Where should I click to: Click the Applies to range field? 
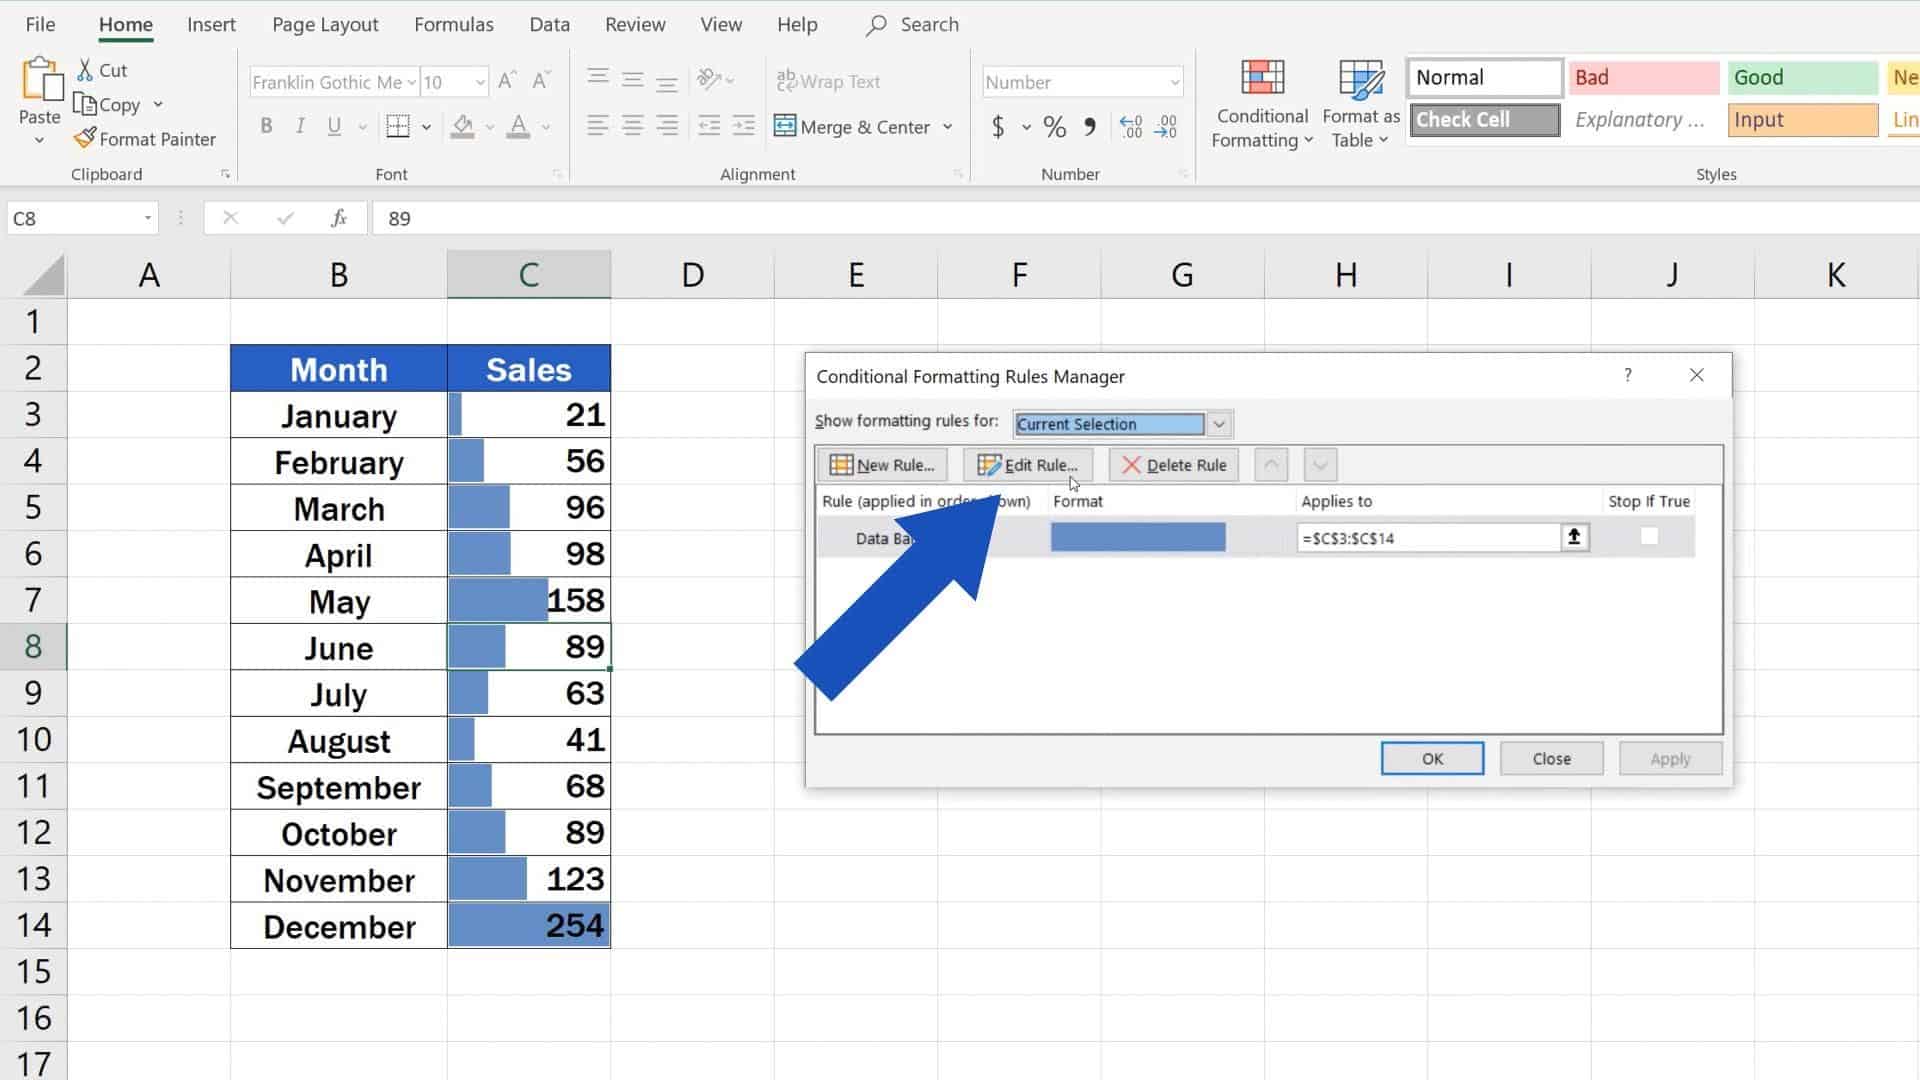1430,537
